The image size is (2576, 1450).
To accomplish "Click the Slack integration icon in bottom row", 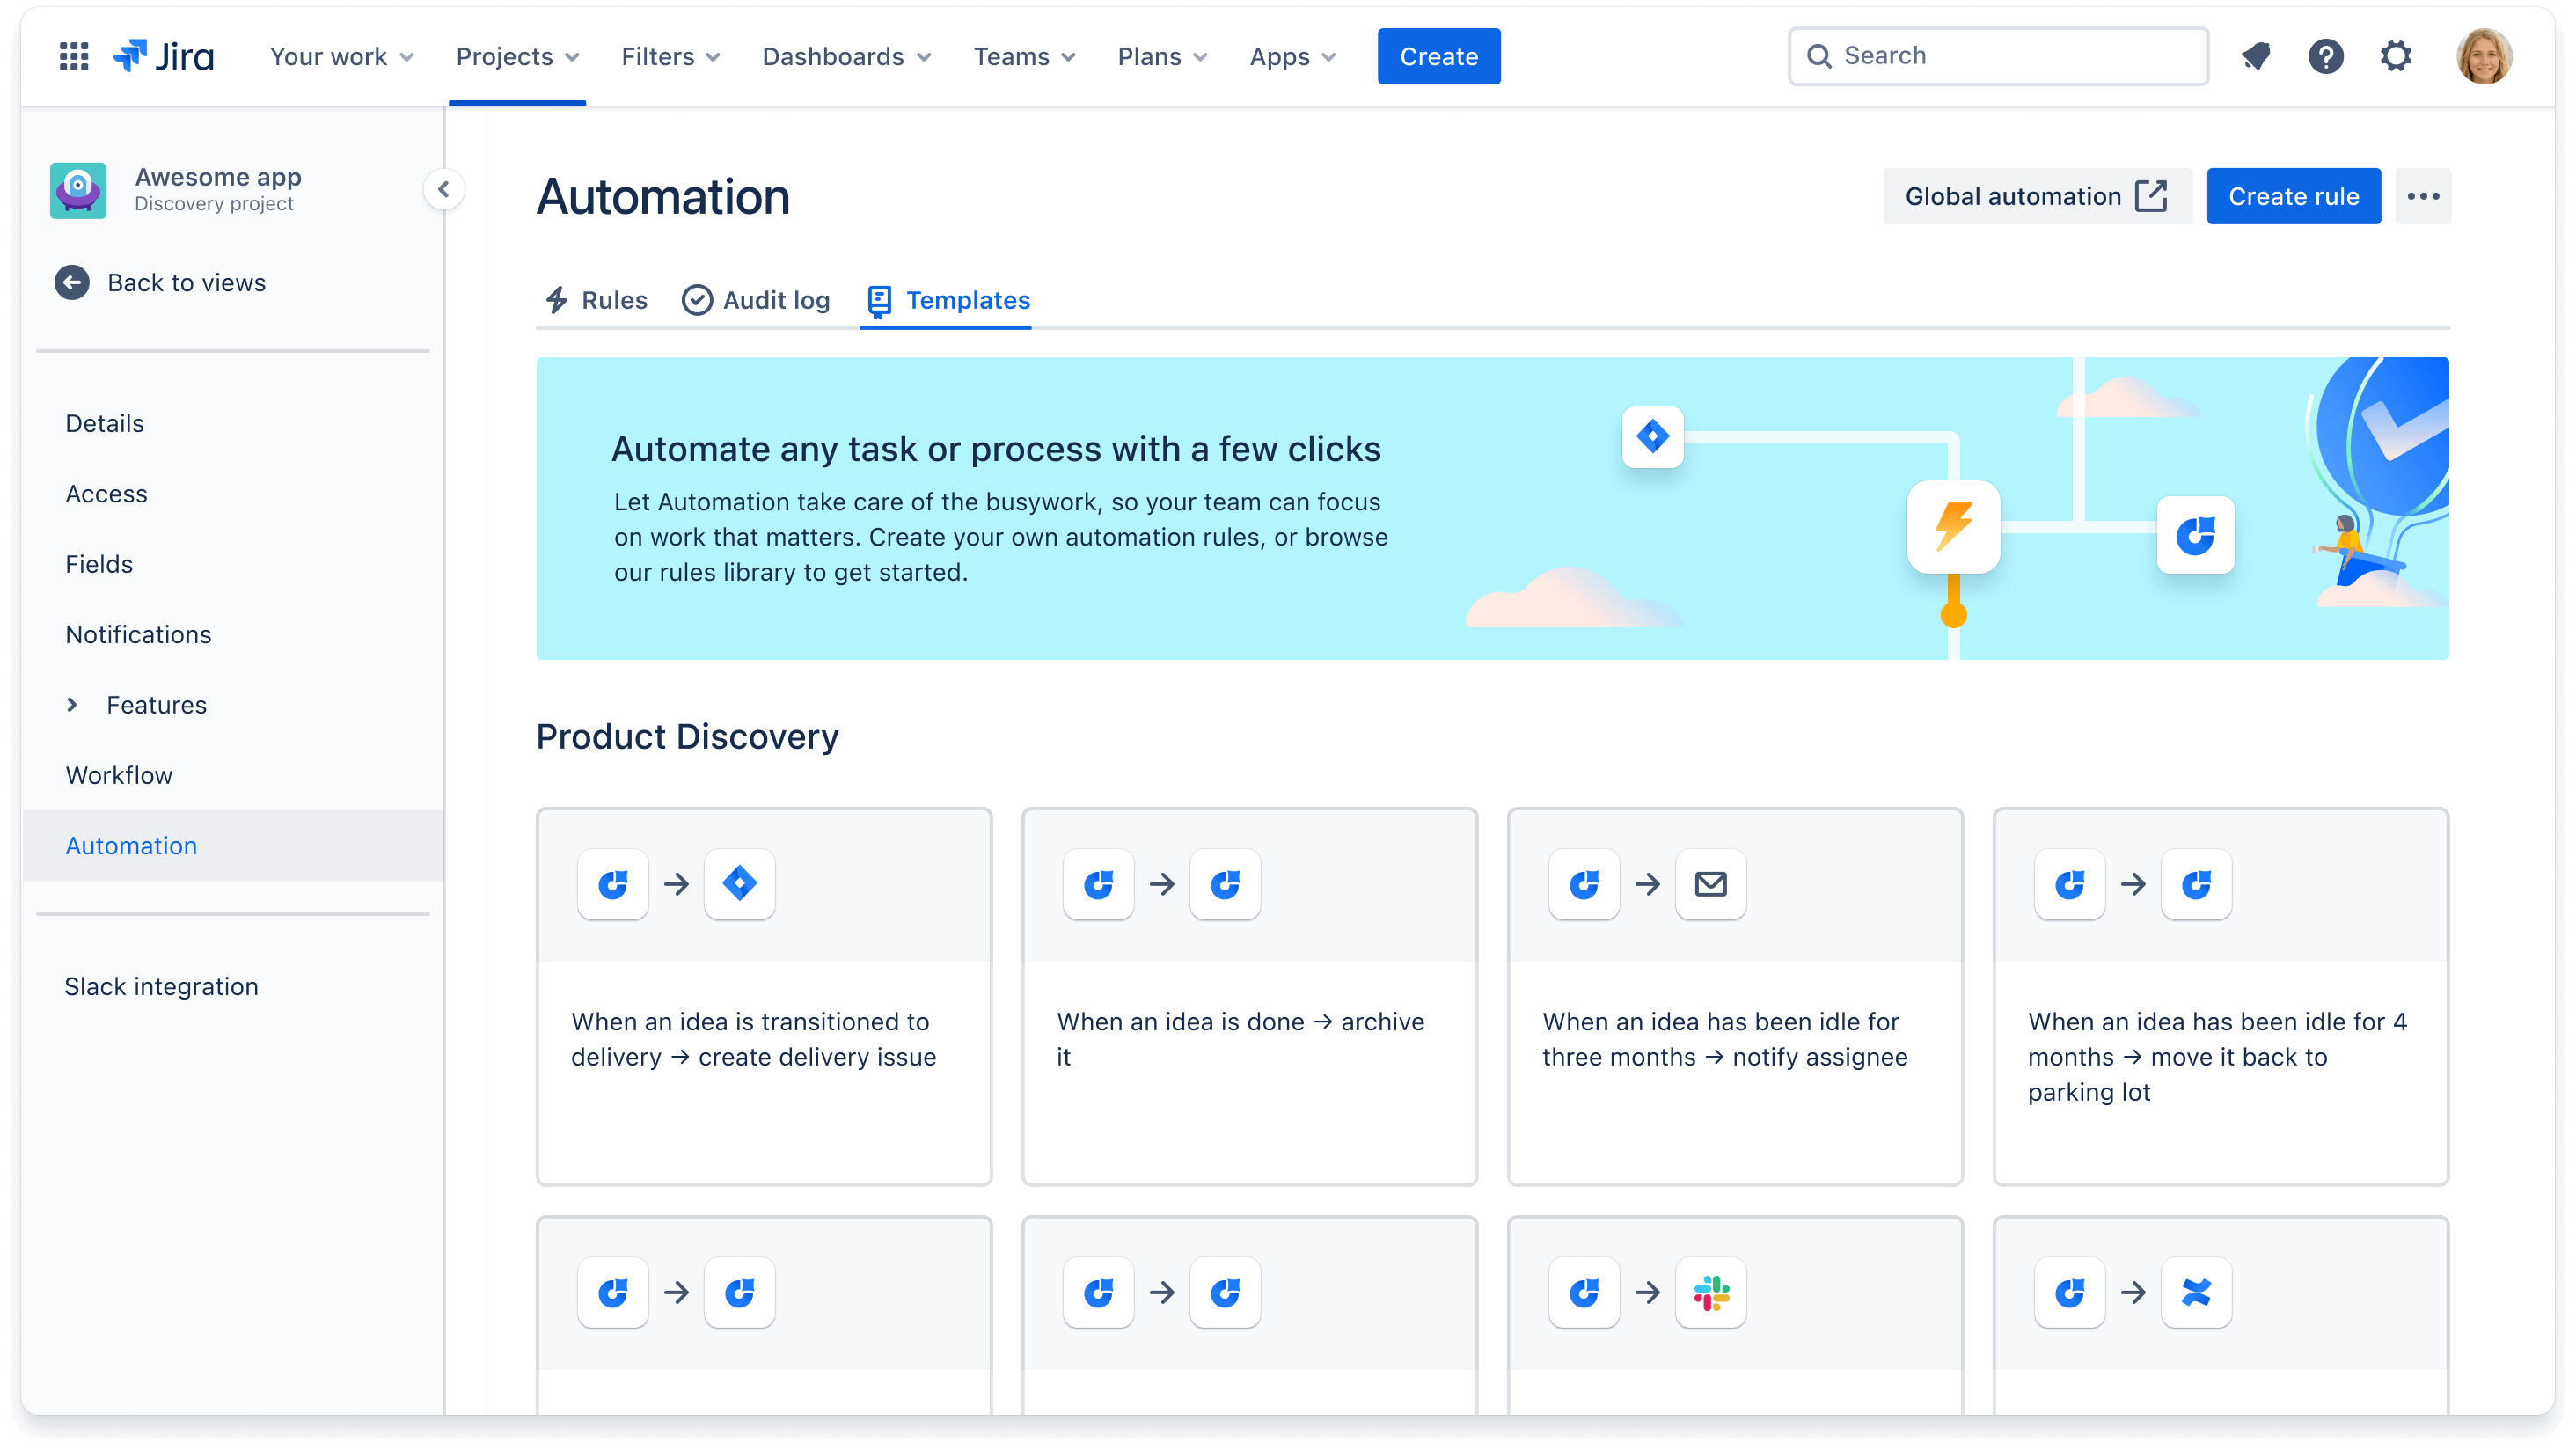I will (x=1709, y=1293).
